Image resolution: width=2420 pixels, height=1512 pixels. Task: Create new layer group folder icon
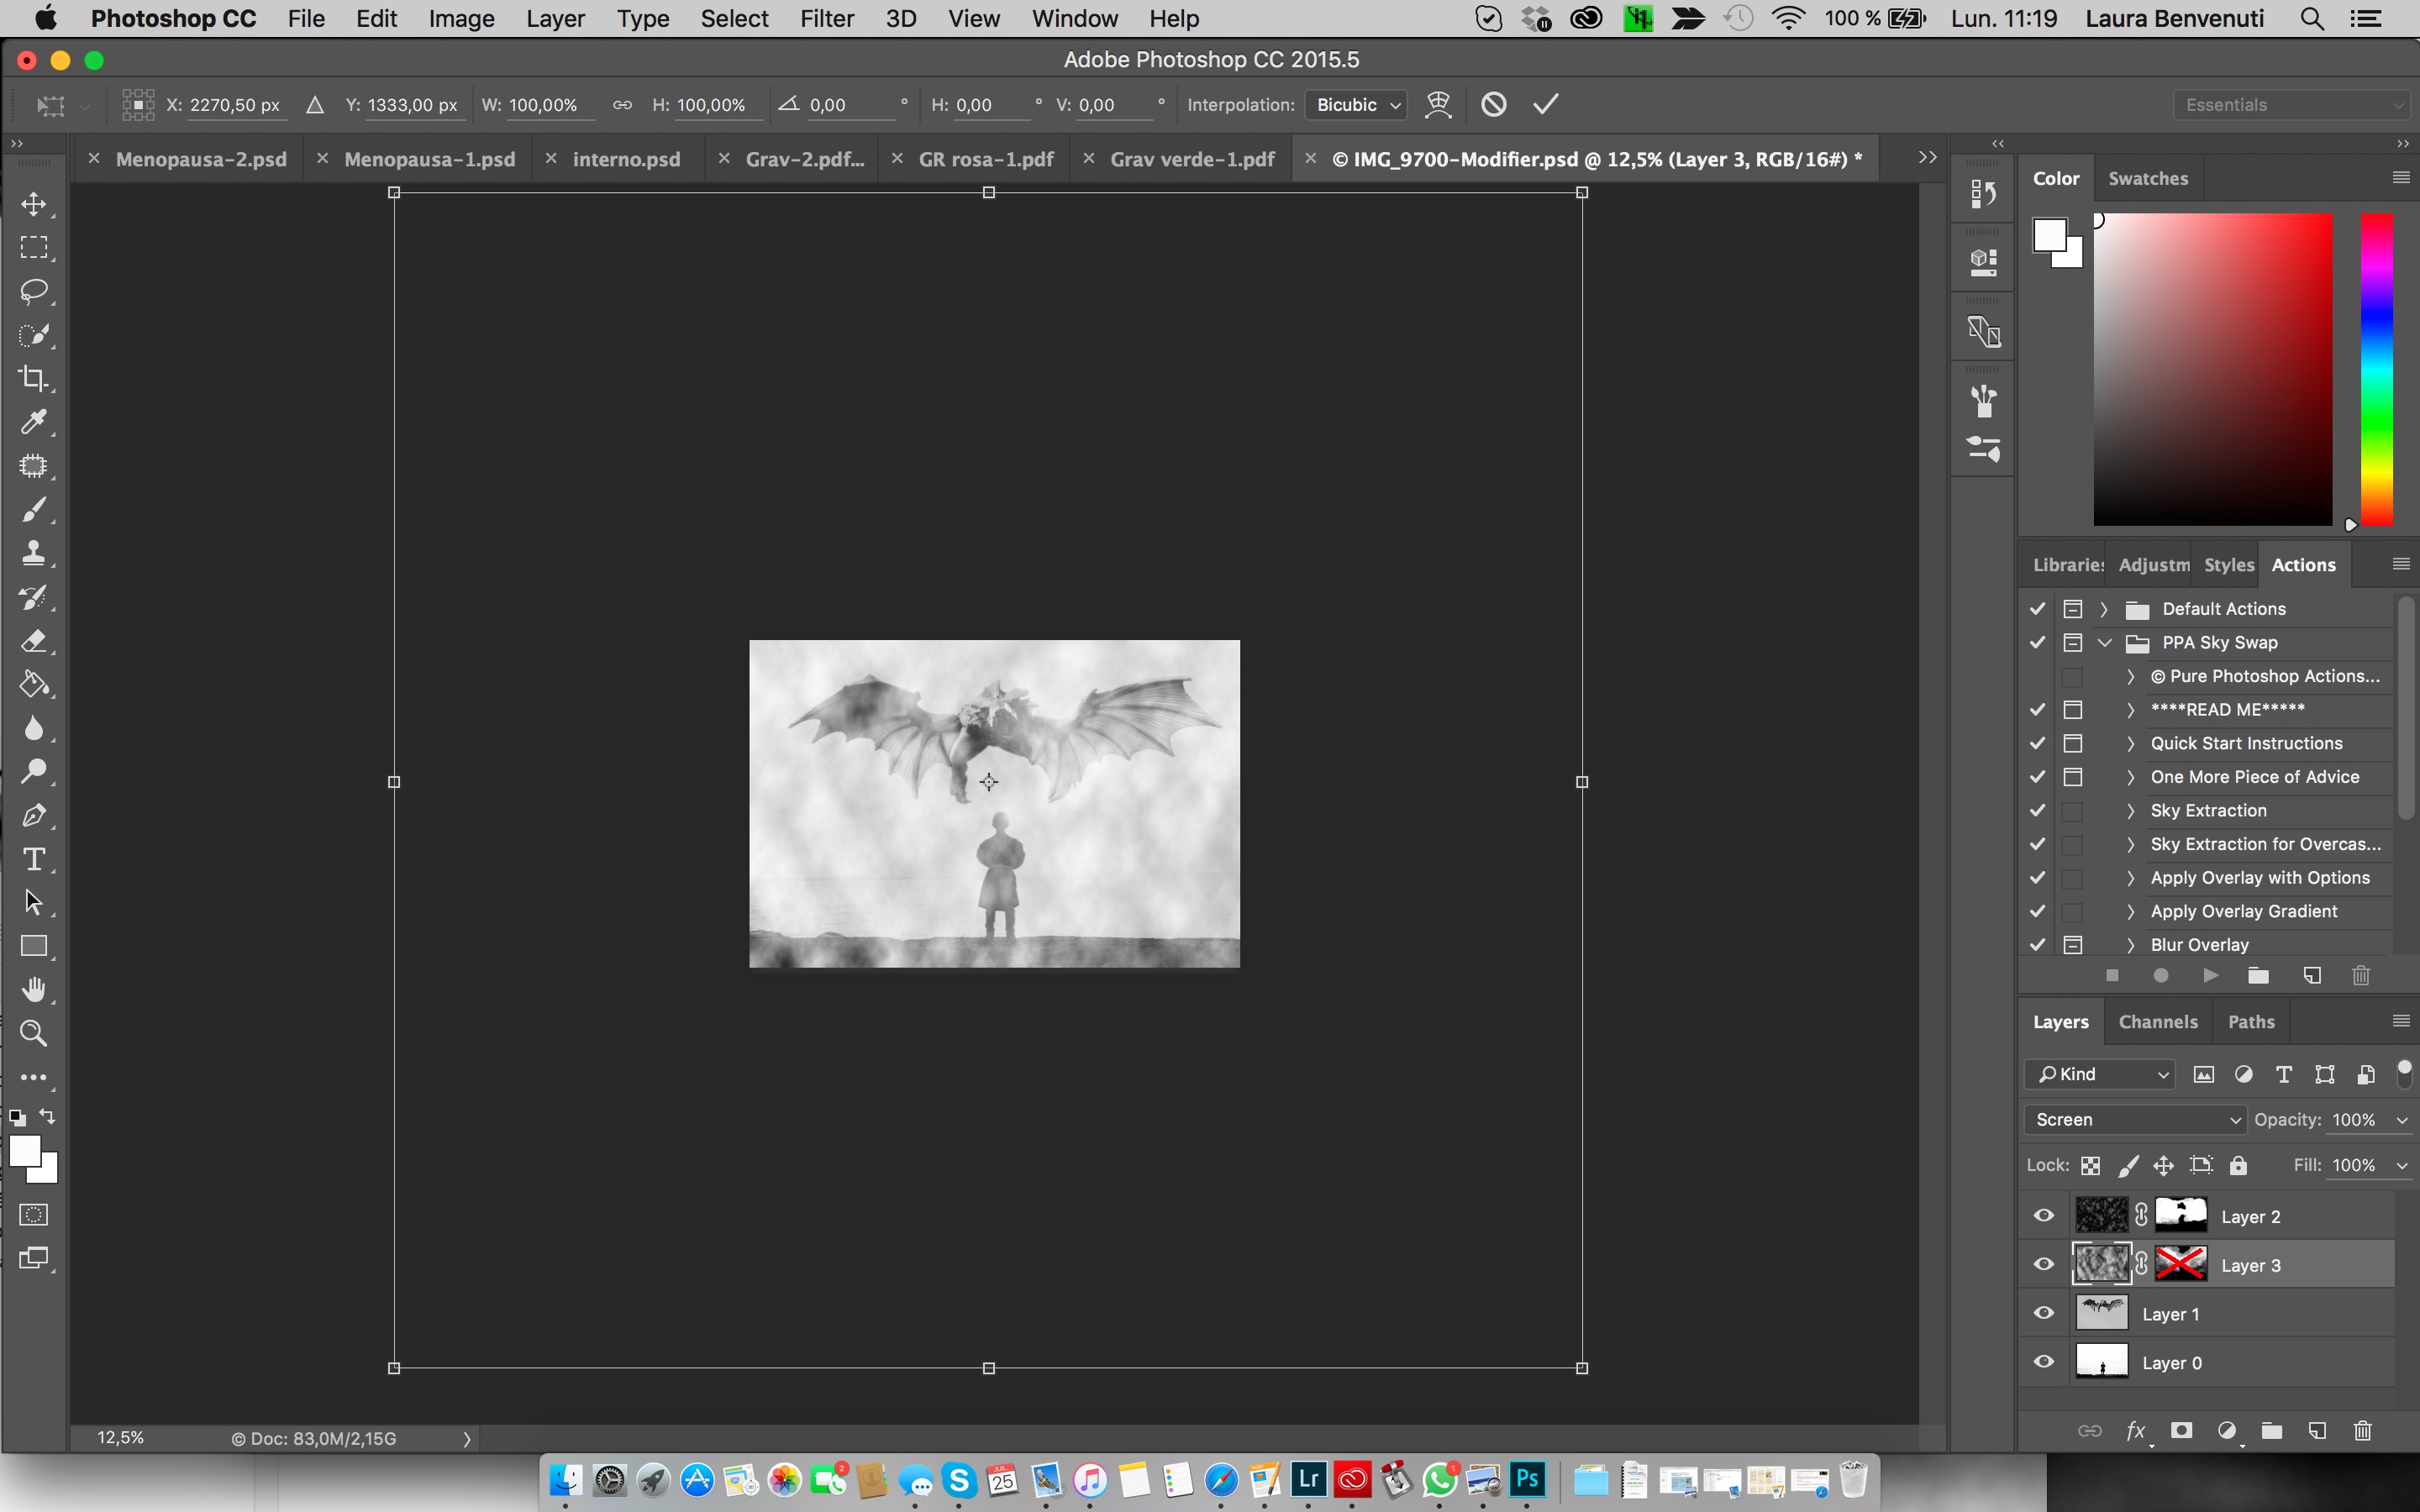[x=2272, y=1431]
